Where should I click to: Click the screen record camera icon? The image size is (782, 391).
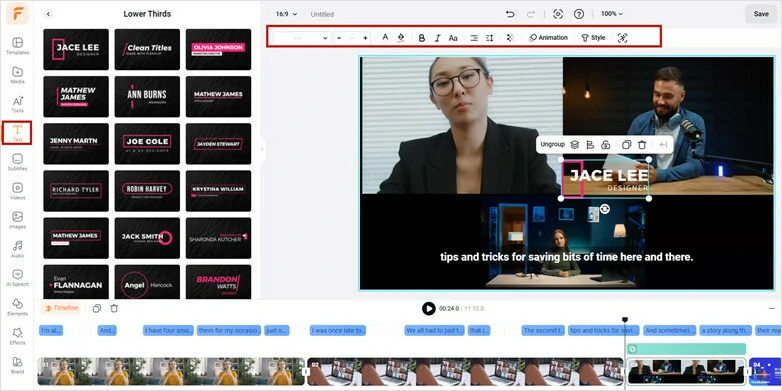[x=558, y=14]
